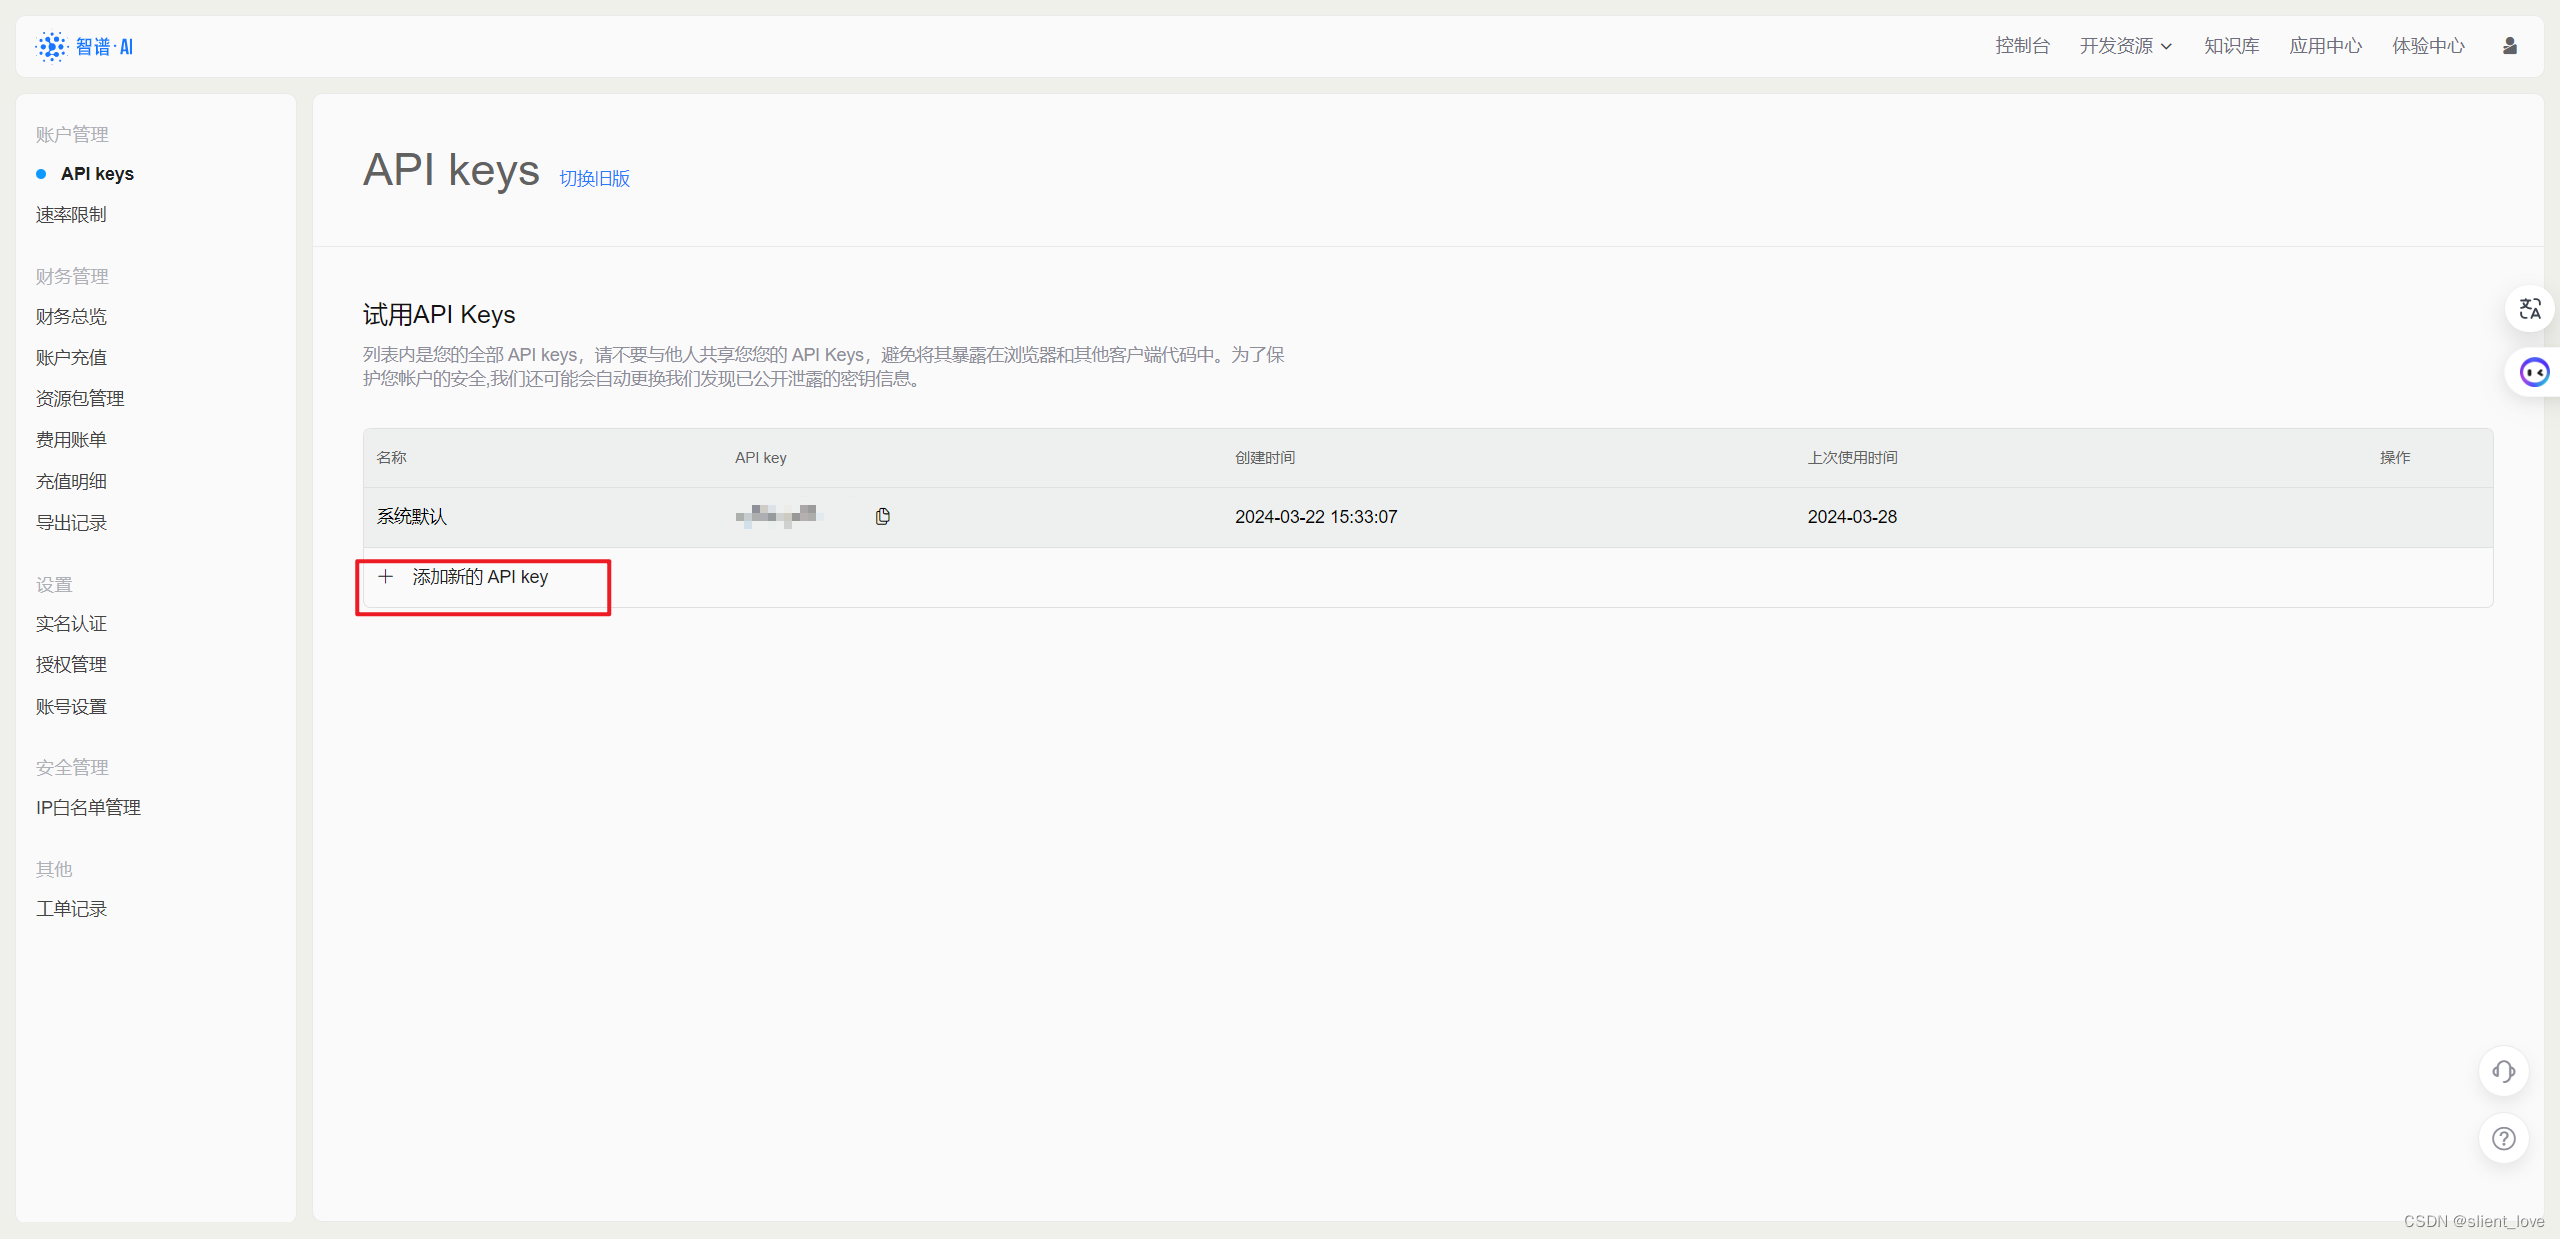
Task: Click the 切换旧版 link
Action: (595, 178)
